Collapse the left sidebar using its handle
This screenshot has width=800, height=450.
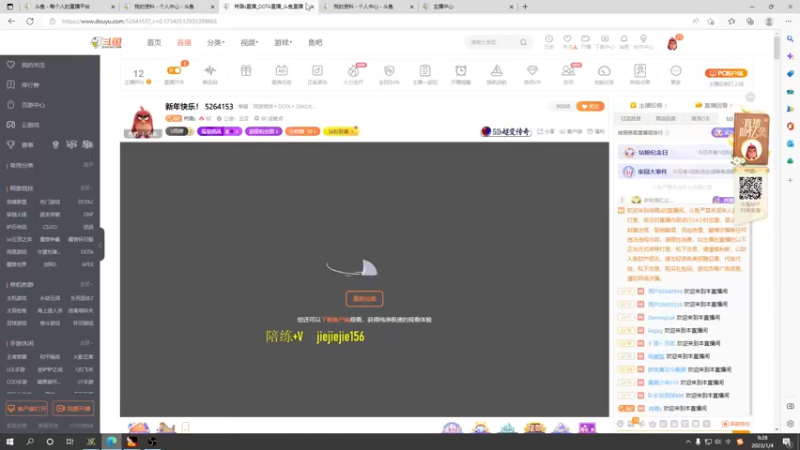point(101,244)
